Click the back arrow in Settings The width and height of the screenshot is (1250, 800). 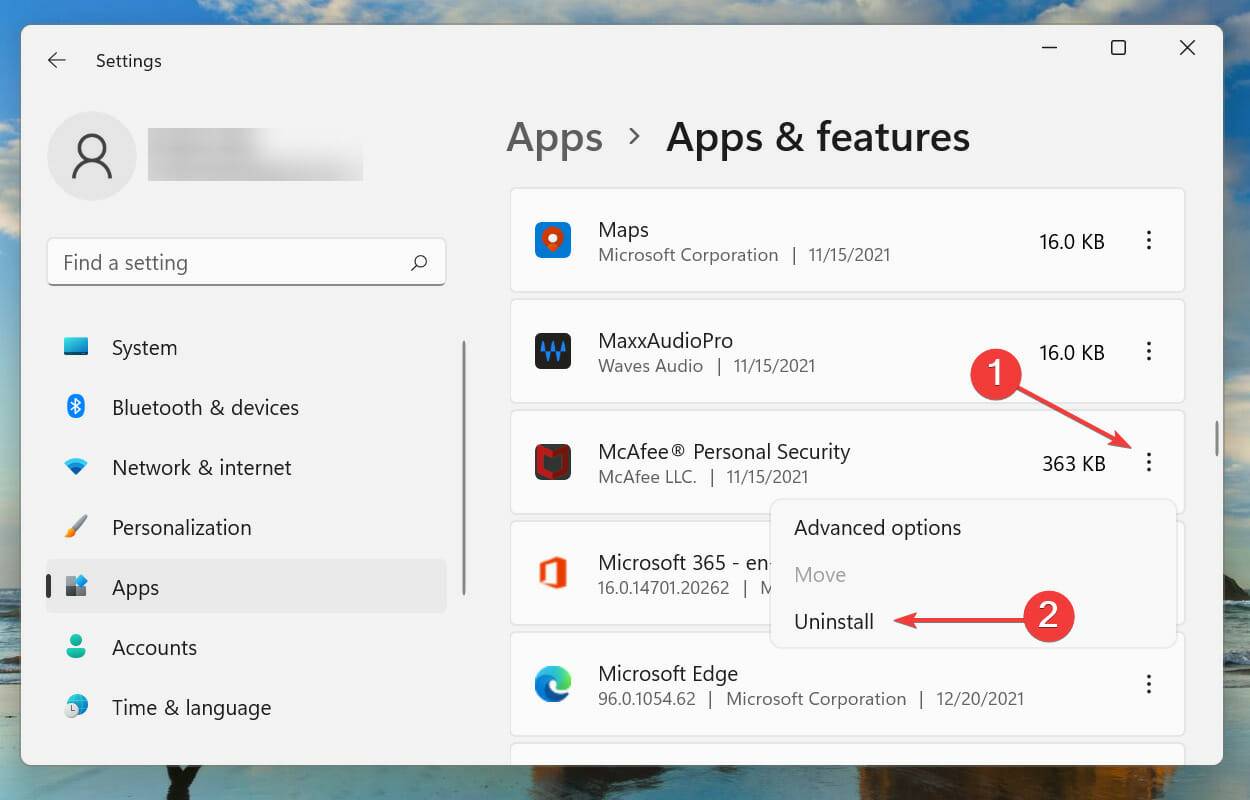pos(56,60)
